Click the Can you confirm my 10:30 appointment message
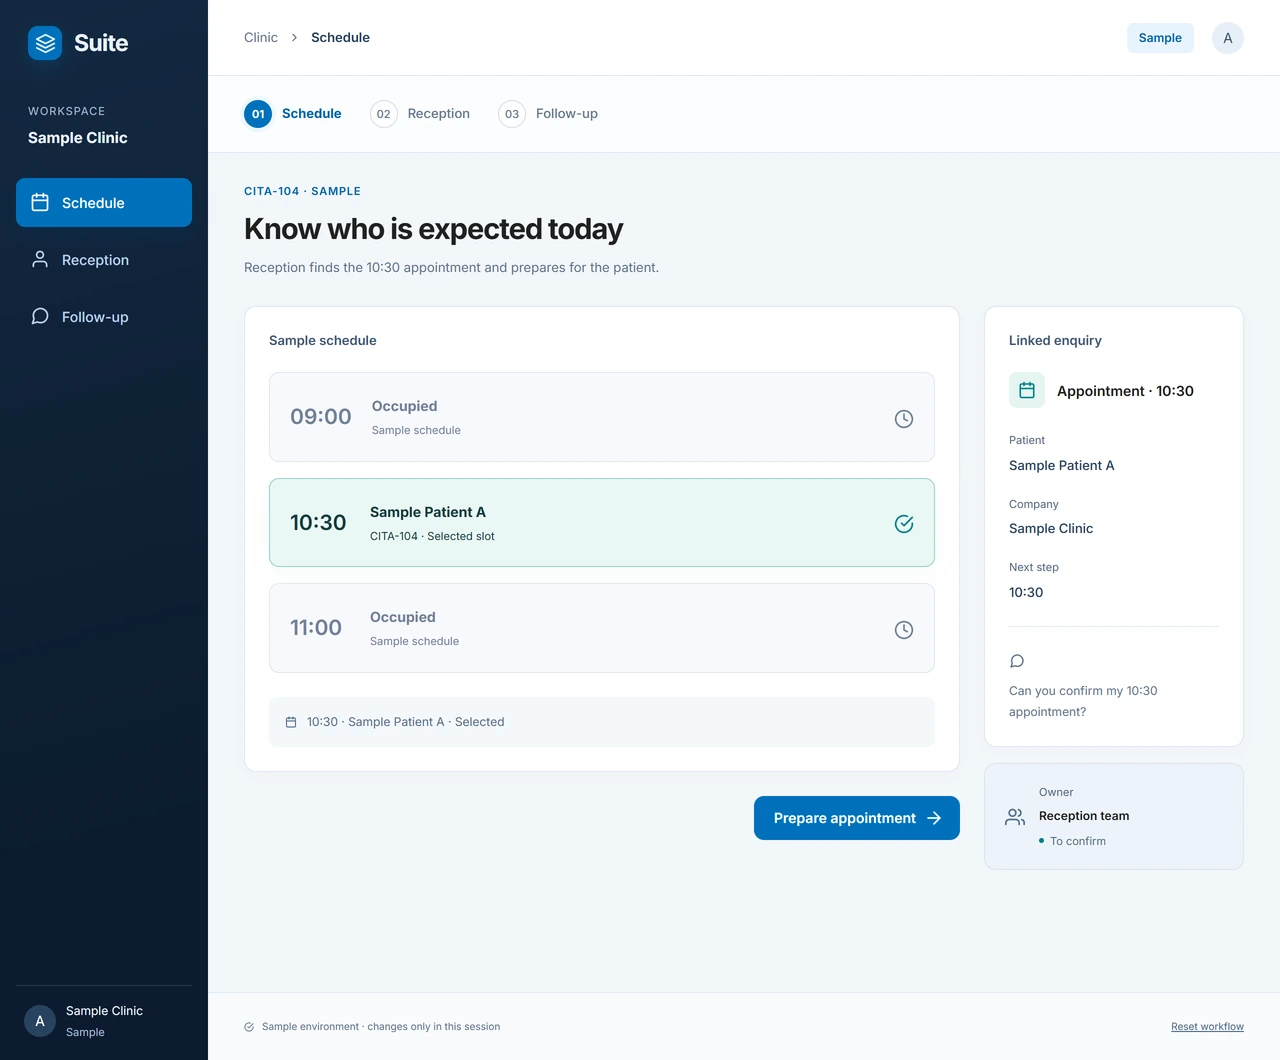 [1083, 702]
